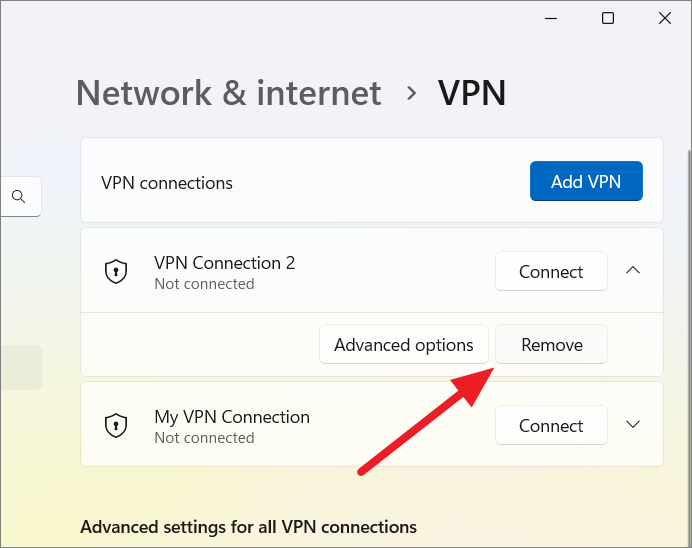This screenshot has height=548, width=692.
Task: Click the breadcrumb separator chevron
Action: (411, 93)
